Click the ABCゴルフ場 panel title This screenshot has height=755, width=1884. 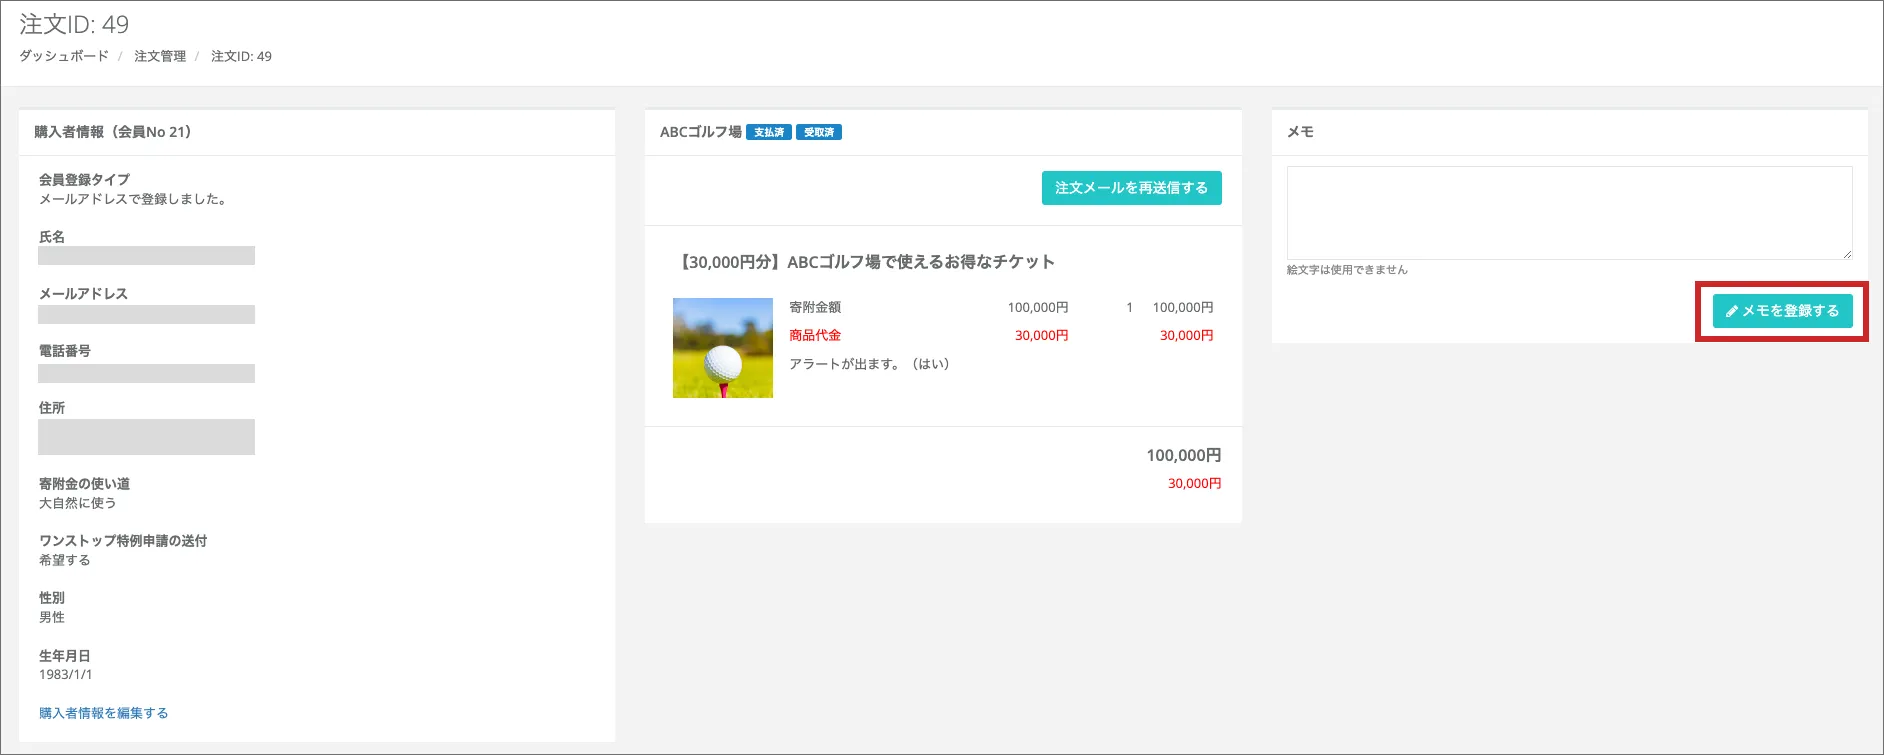[x=701, y=132]
